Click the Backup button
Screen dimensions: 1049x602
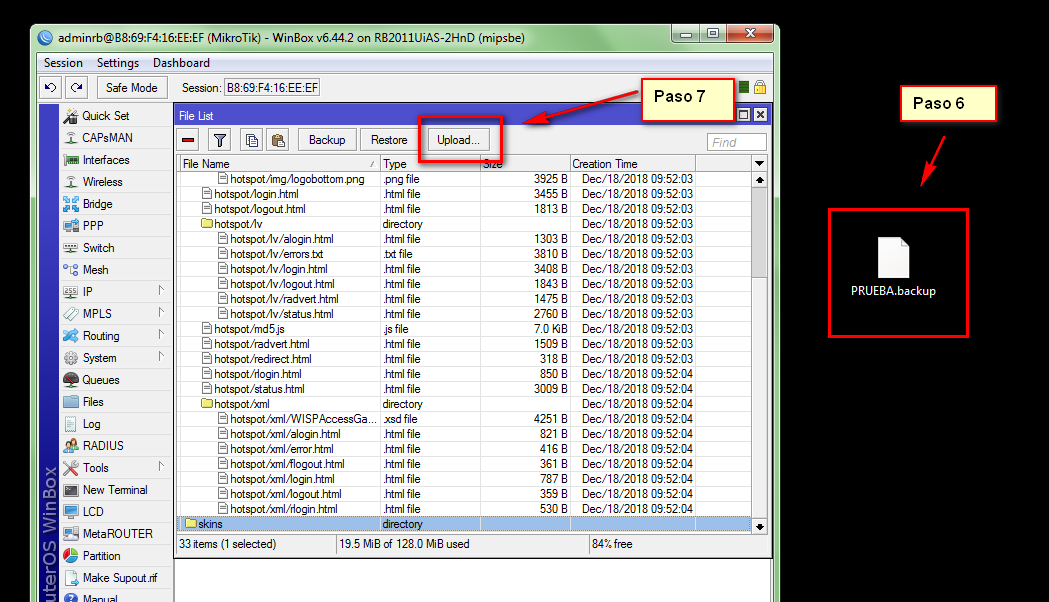(x=327, y=140)
